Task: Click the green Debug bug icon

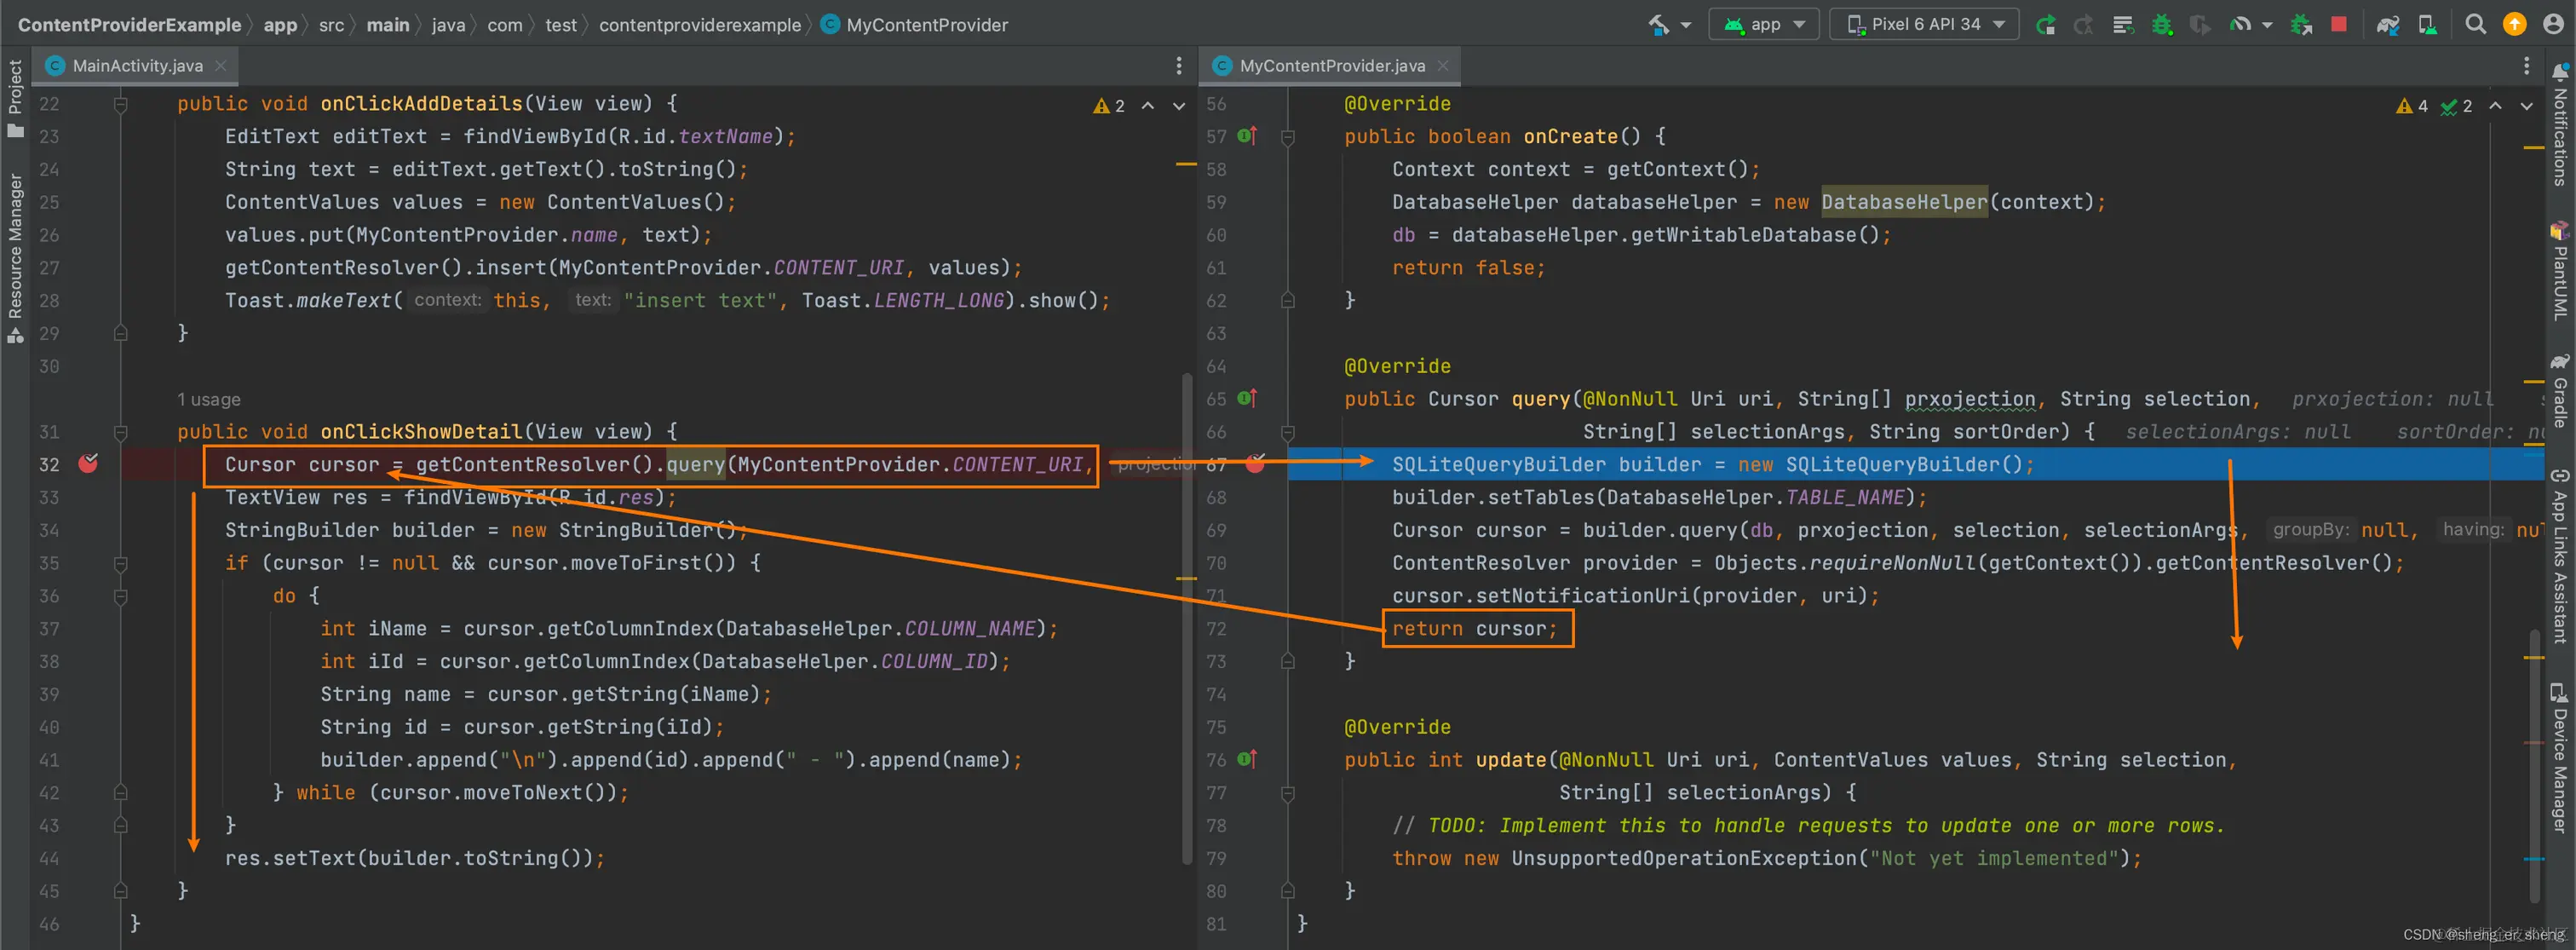Action: 2162,25
